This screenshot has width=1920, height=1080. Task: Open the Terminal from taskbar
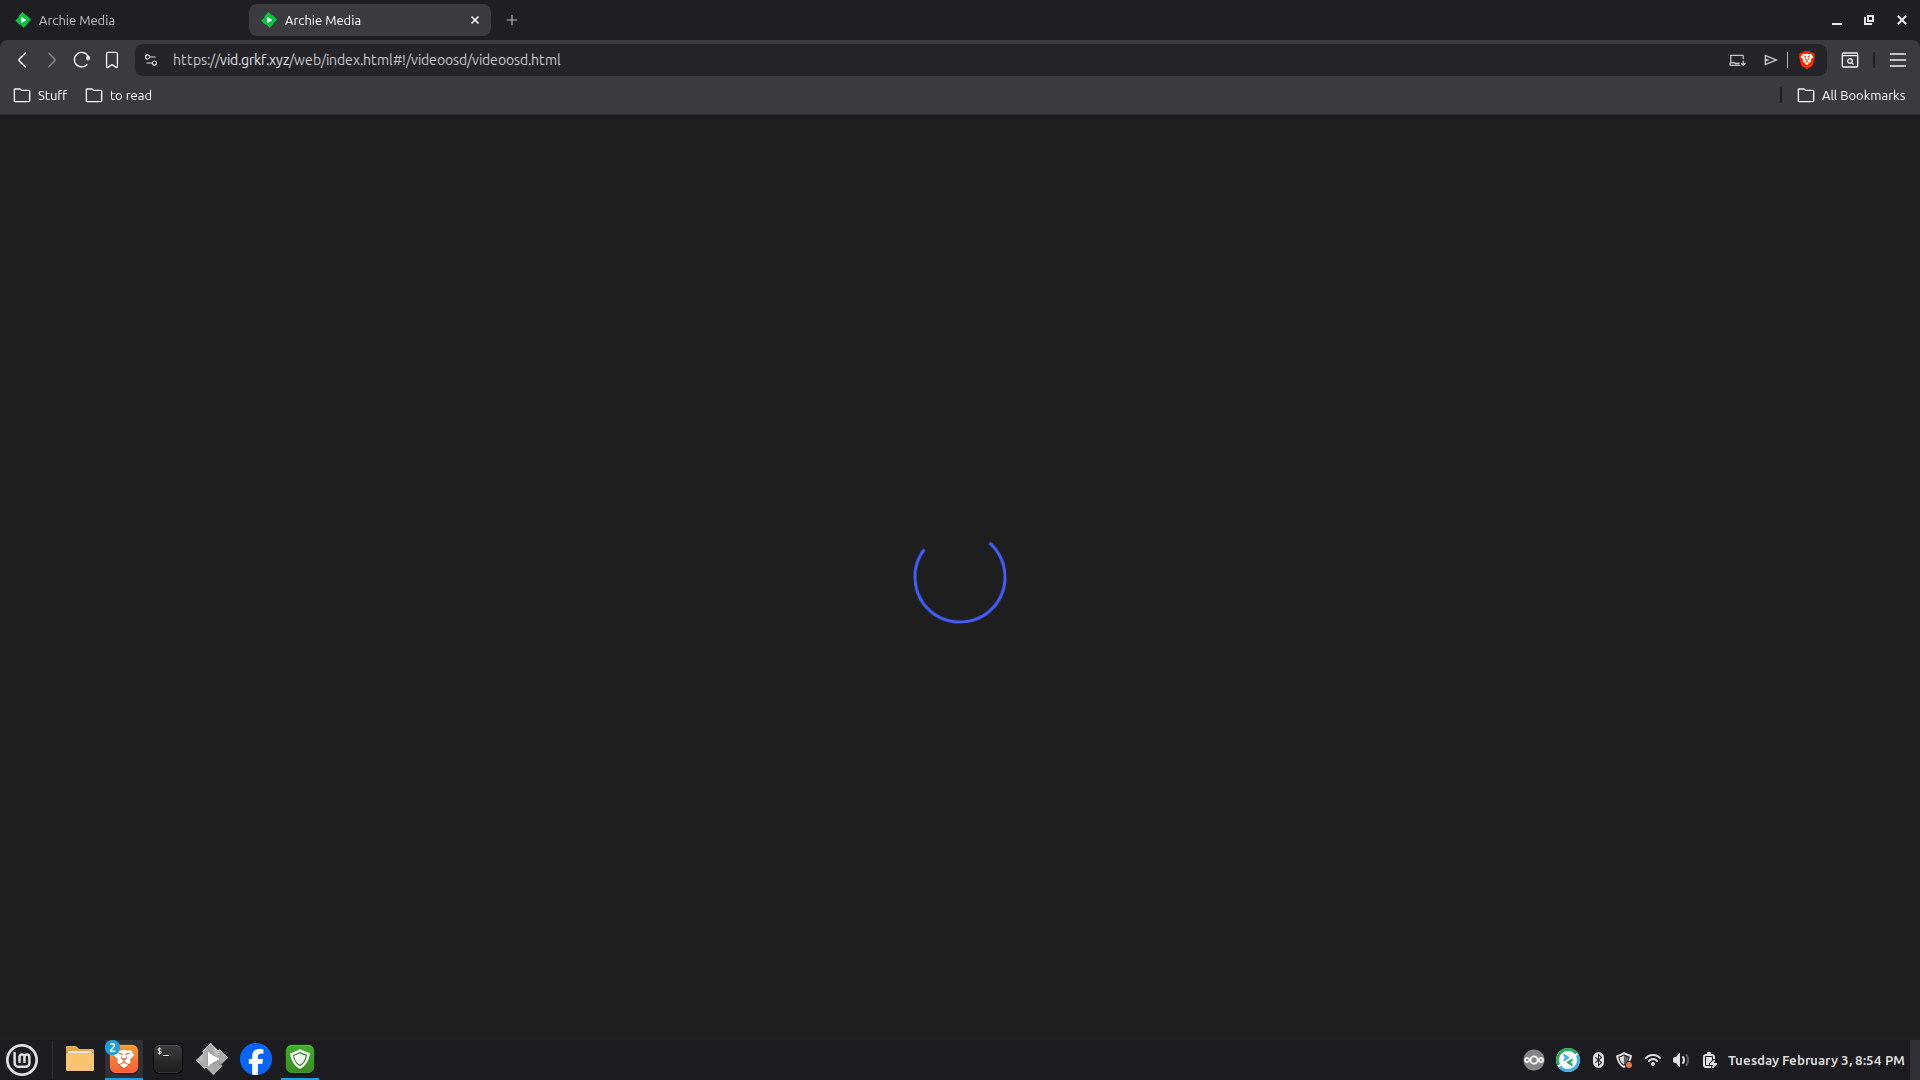(x=168, y=1059)
